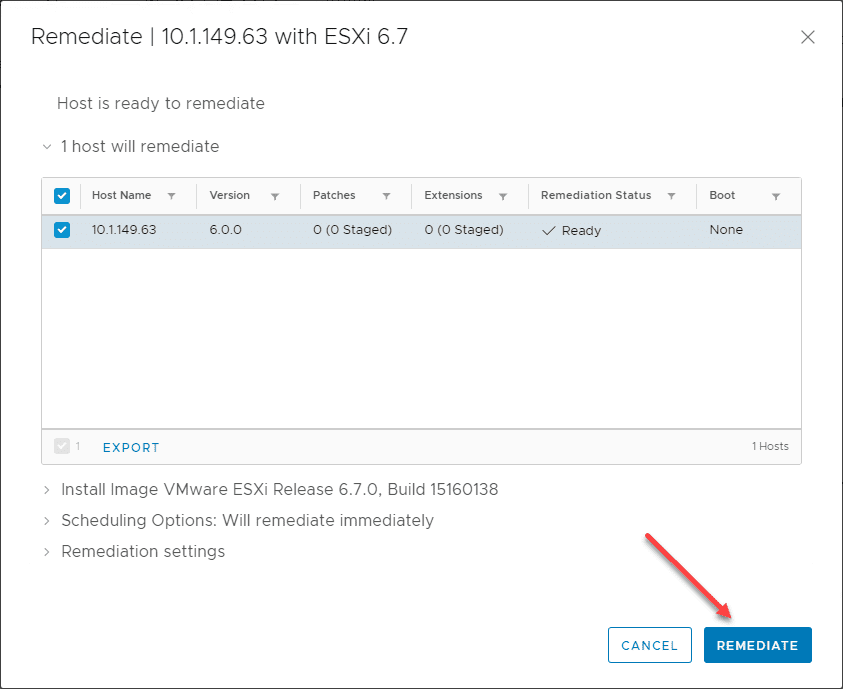Click the disabled selection count checkbox near Export
The width and height of the screenshot is (843, 689).
(62, 446)
